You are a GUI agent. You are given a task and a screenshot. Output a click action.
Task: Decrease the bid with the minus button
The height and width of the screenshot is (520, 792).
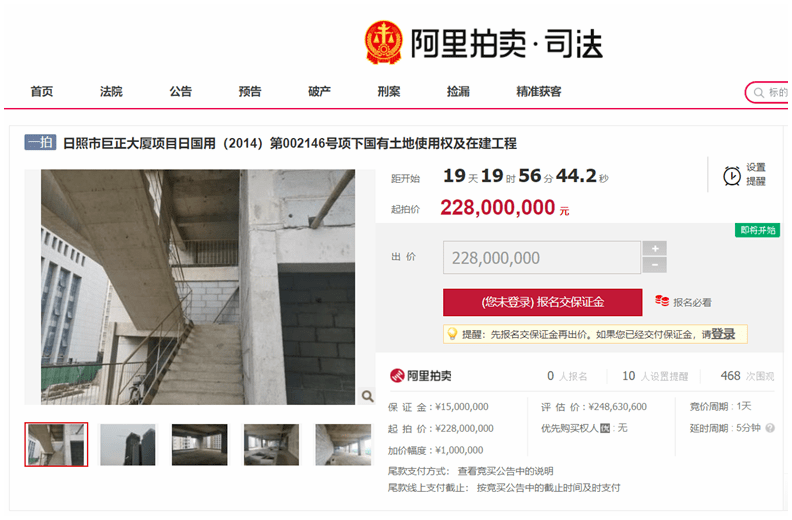point(655,265)
